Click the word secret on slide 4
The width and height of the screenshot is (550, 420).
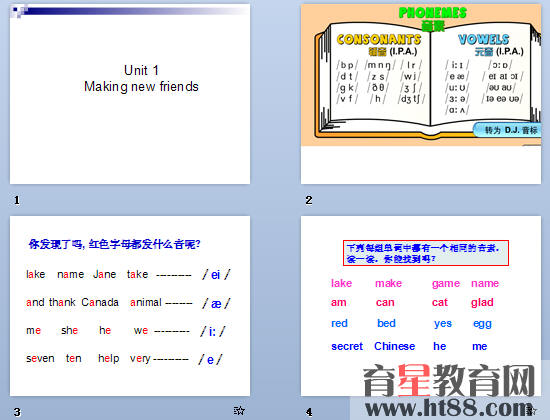[x=347, y=346]
